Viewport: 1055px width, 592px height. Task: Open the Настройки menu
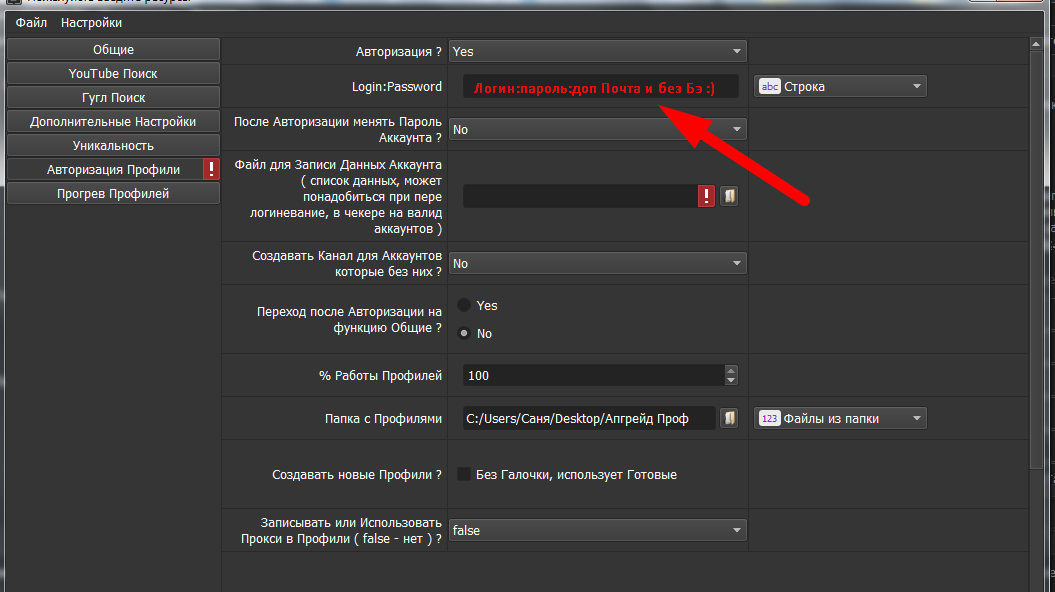pyautogui.click(x=92, y=22)
